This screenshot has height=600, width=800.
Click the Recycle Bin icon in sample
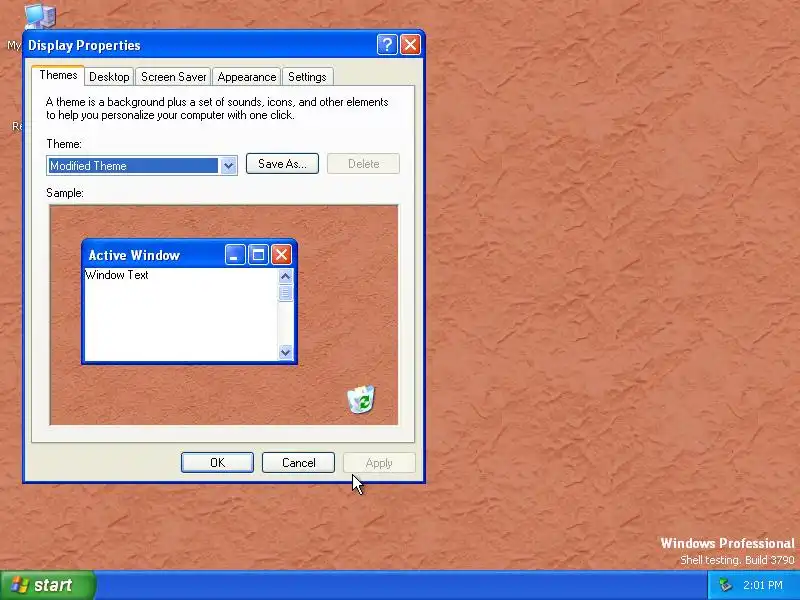tap(361, 399)
